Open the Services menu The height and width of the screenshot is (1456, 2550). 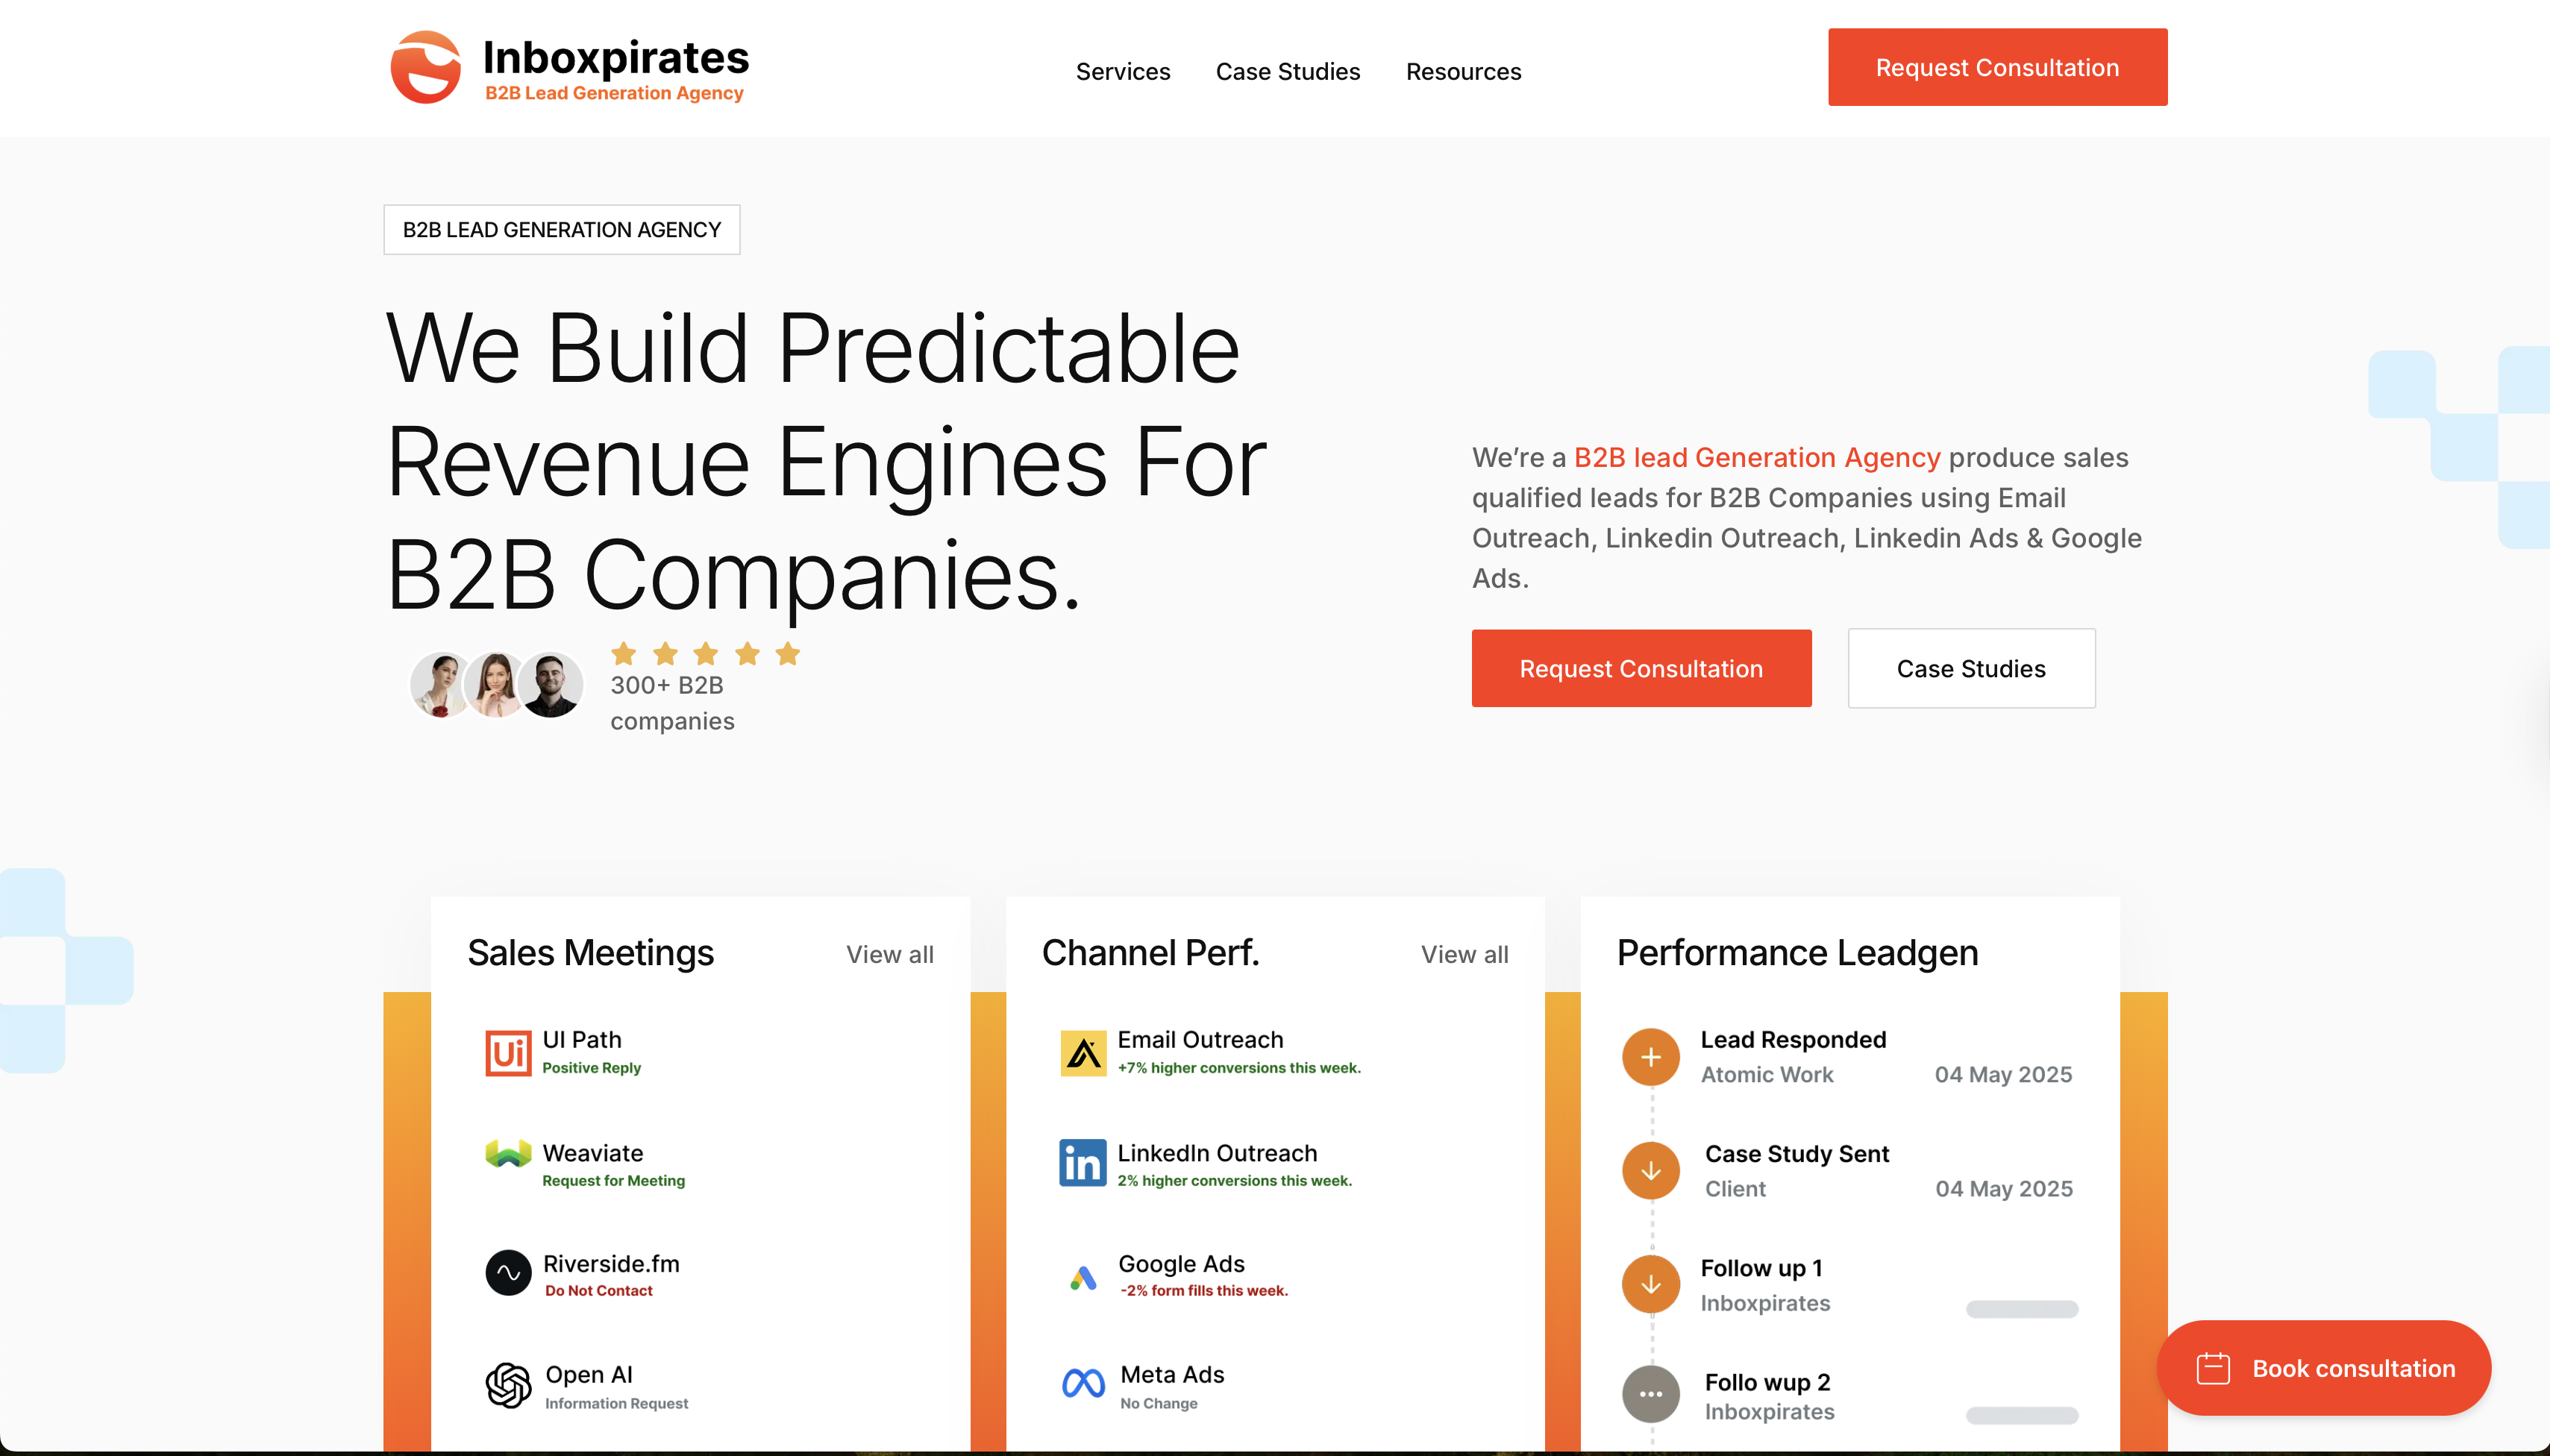click(x=1122, y=72)
